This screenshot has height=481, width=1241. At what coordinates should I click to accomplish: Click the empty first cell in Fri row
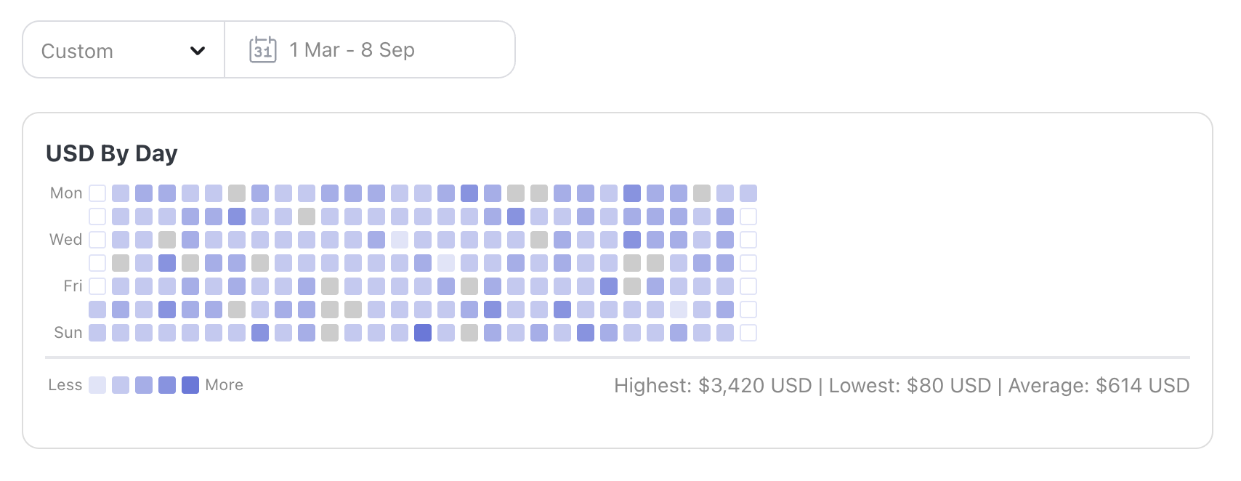pos(97,287)
